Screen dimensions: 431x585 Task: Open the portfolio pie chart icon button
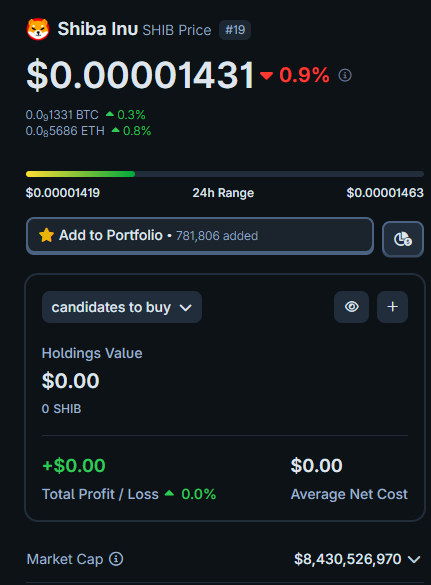[403, 239]
